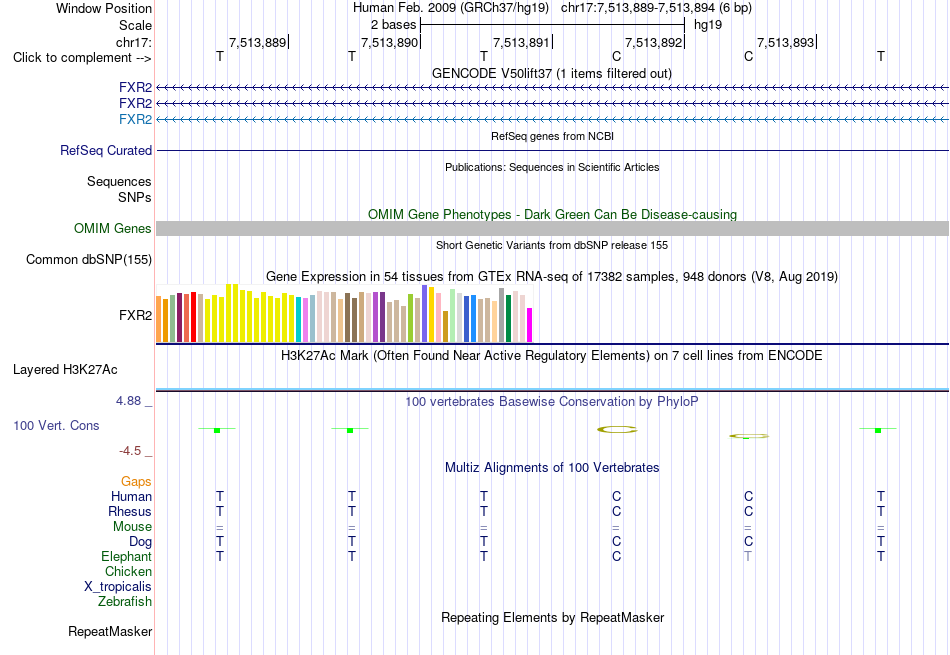Viewport: 950px width, 655px height.
Task: Click the hg19 label beside scale bar
Action: coord(708,25)
